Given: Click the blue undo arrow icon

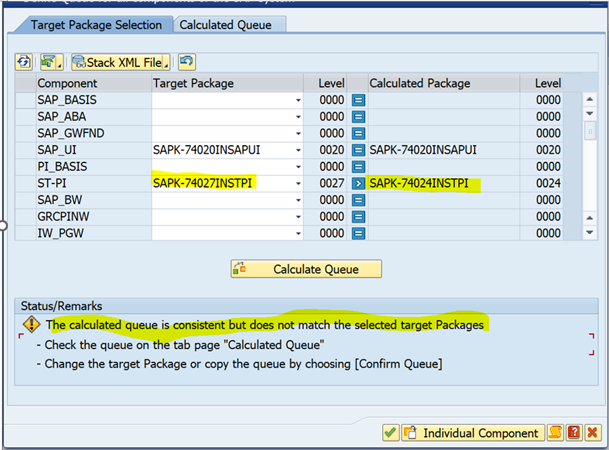Looking at the screenshot, I should pyautogui.click(x=186, y=62).
